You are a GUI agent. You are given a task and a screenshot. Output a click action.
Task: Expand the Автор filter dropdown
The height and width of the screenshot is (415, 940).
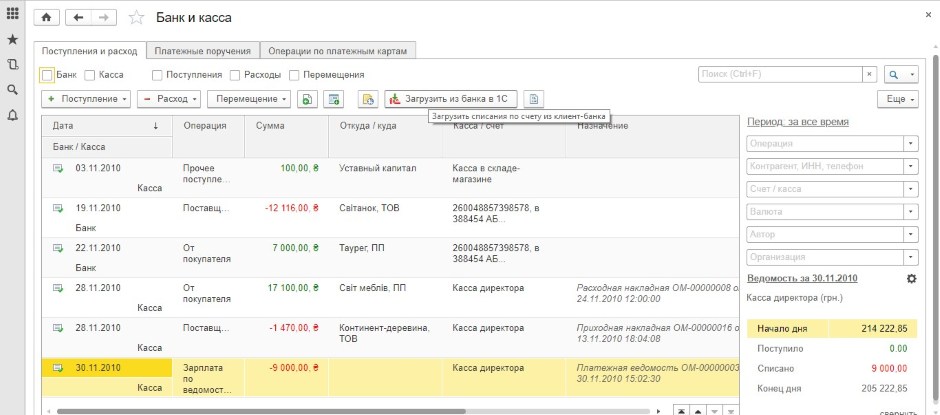coord(911,234)
